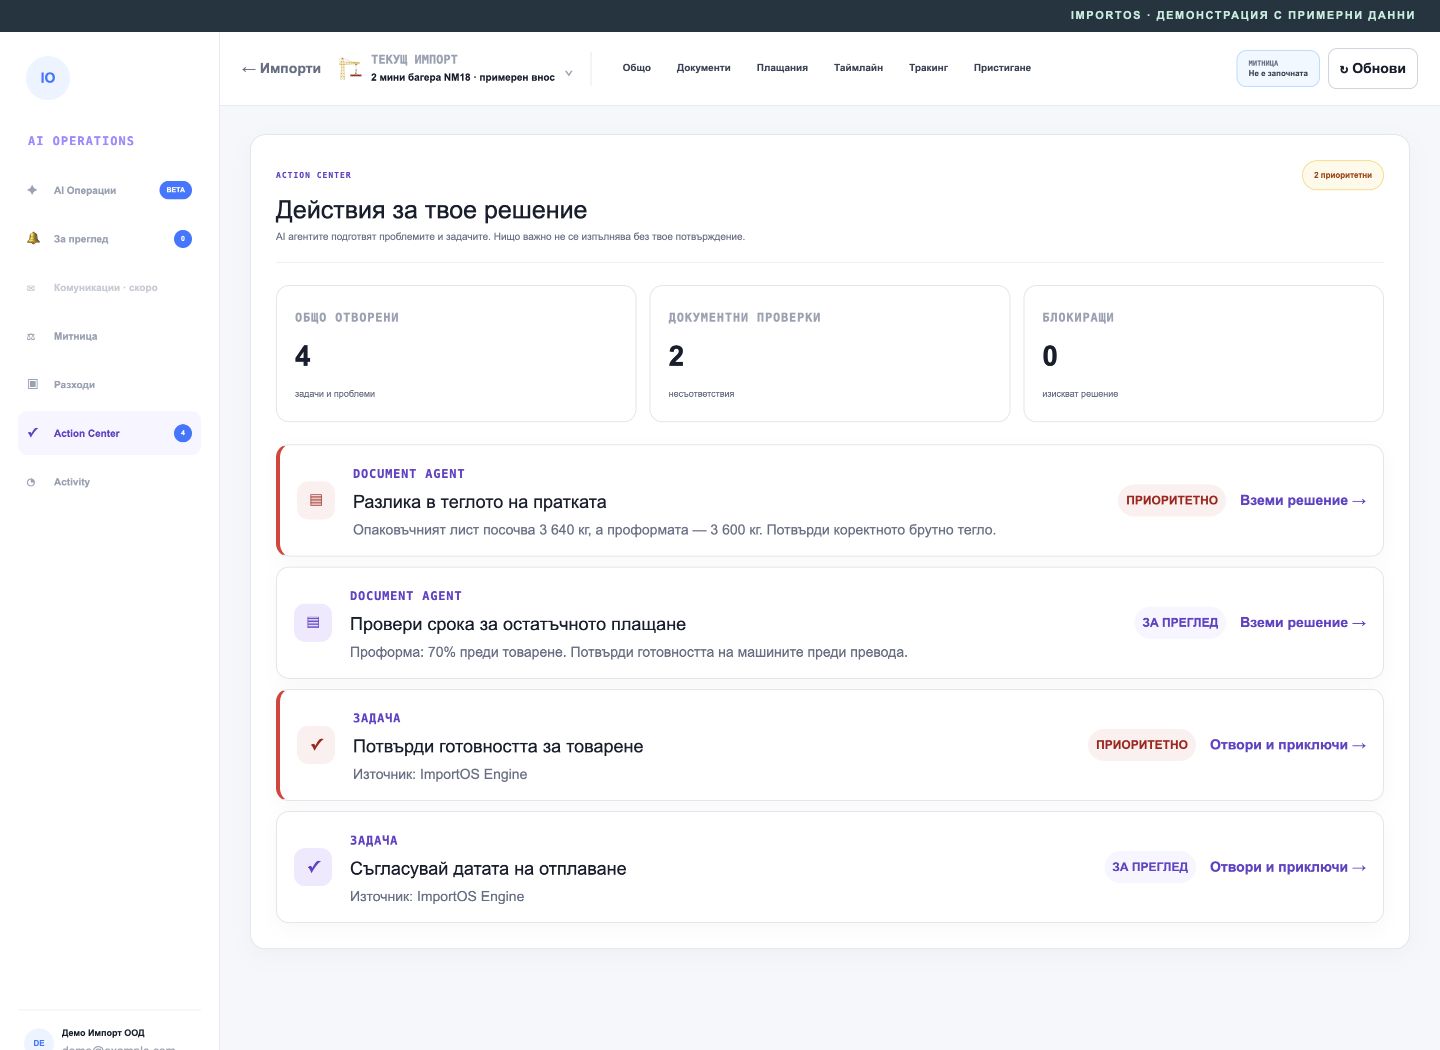Screen dimensions: 1440x1050
Task: Open AI Операции in sidebar
Action: click(x=109, y=190)
